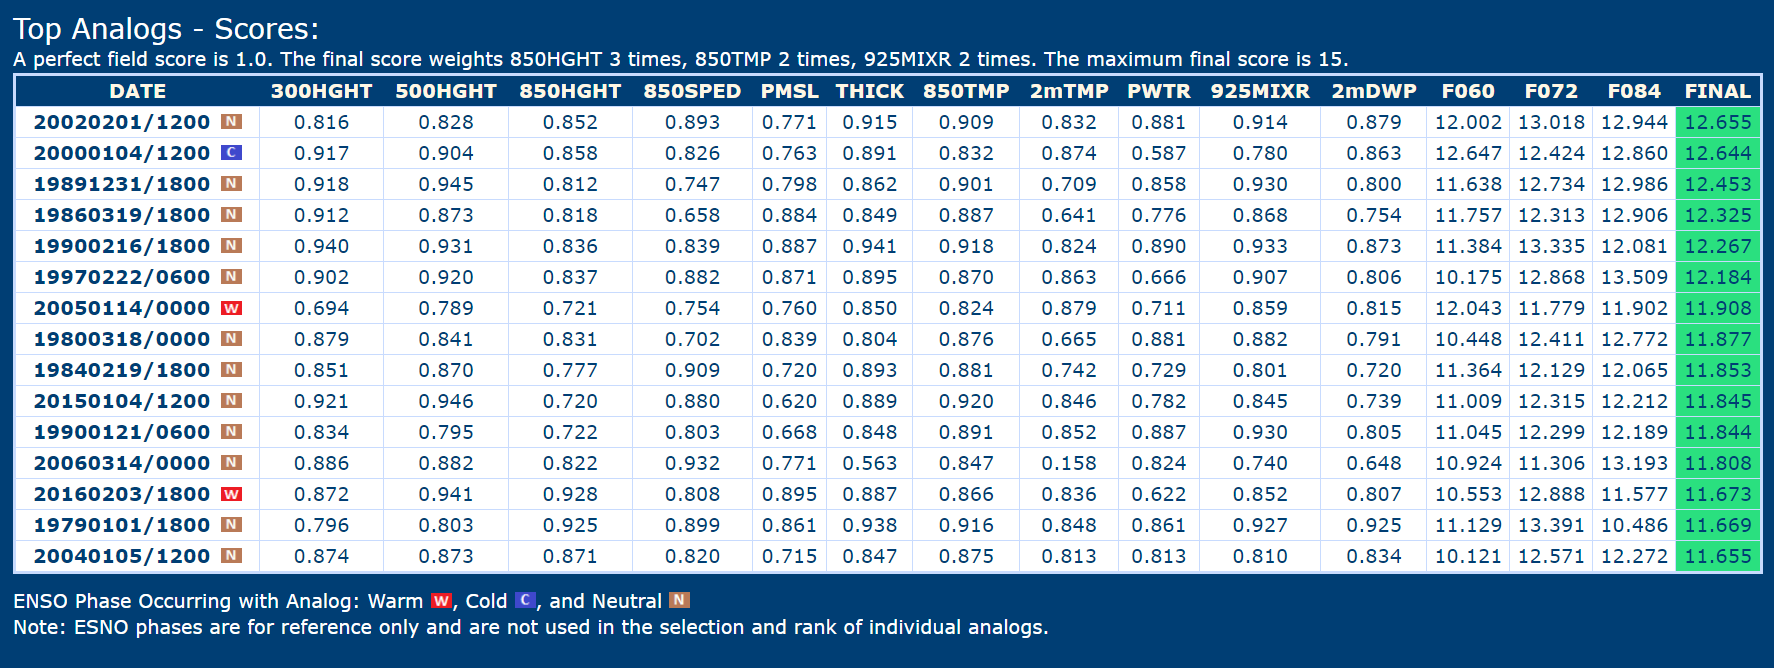
Task: Click the Cold ENSO icon beside 20000104/1200
Action: [x=231, y=153]
